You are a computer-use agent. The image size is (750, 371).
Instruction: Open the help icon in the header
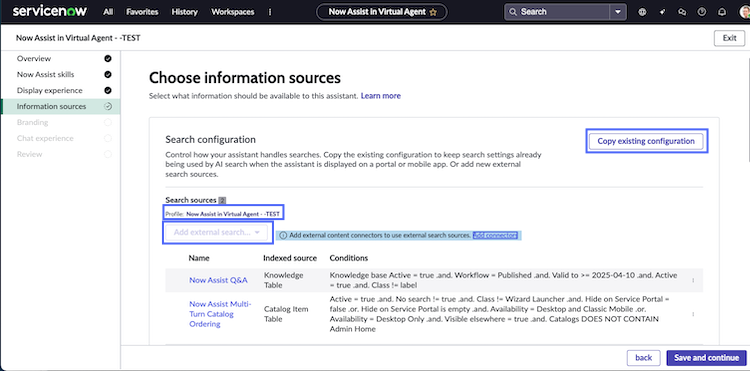click(x=702, y=12)
